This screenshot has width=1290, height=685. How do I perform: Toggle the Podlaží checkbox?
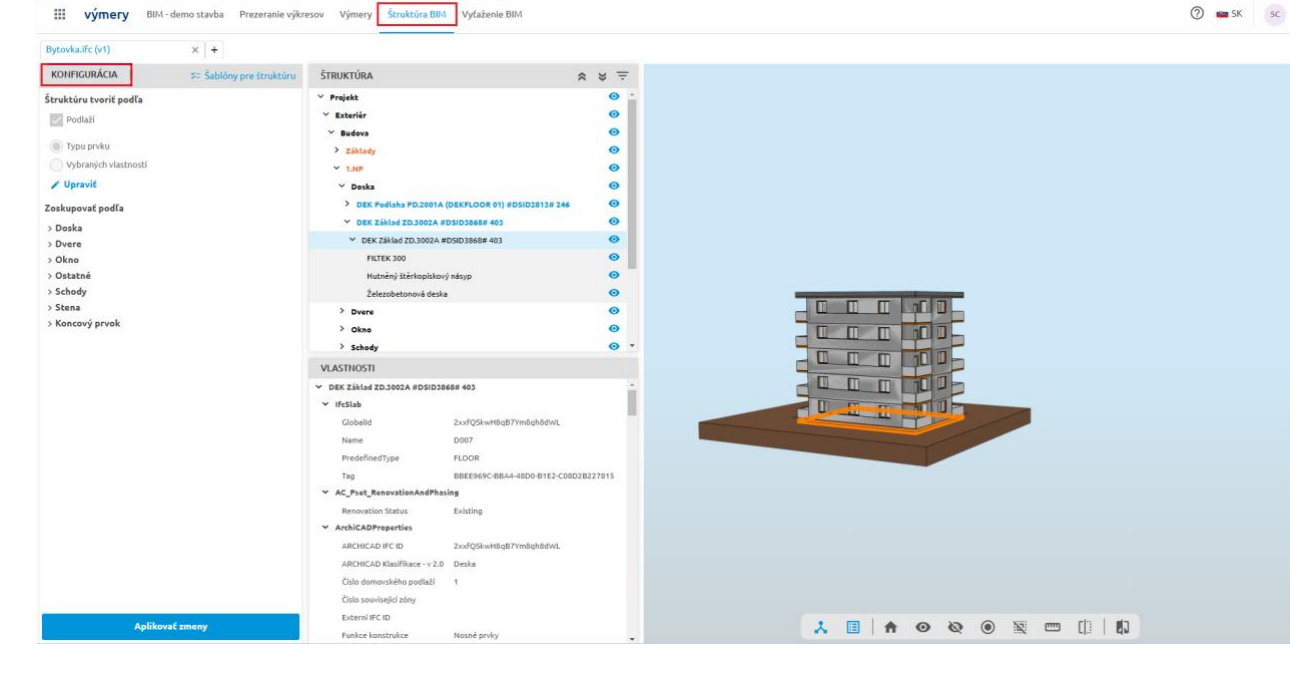(56, 120)
